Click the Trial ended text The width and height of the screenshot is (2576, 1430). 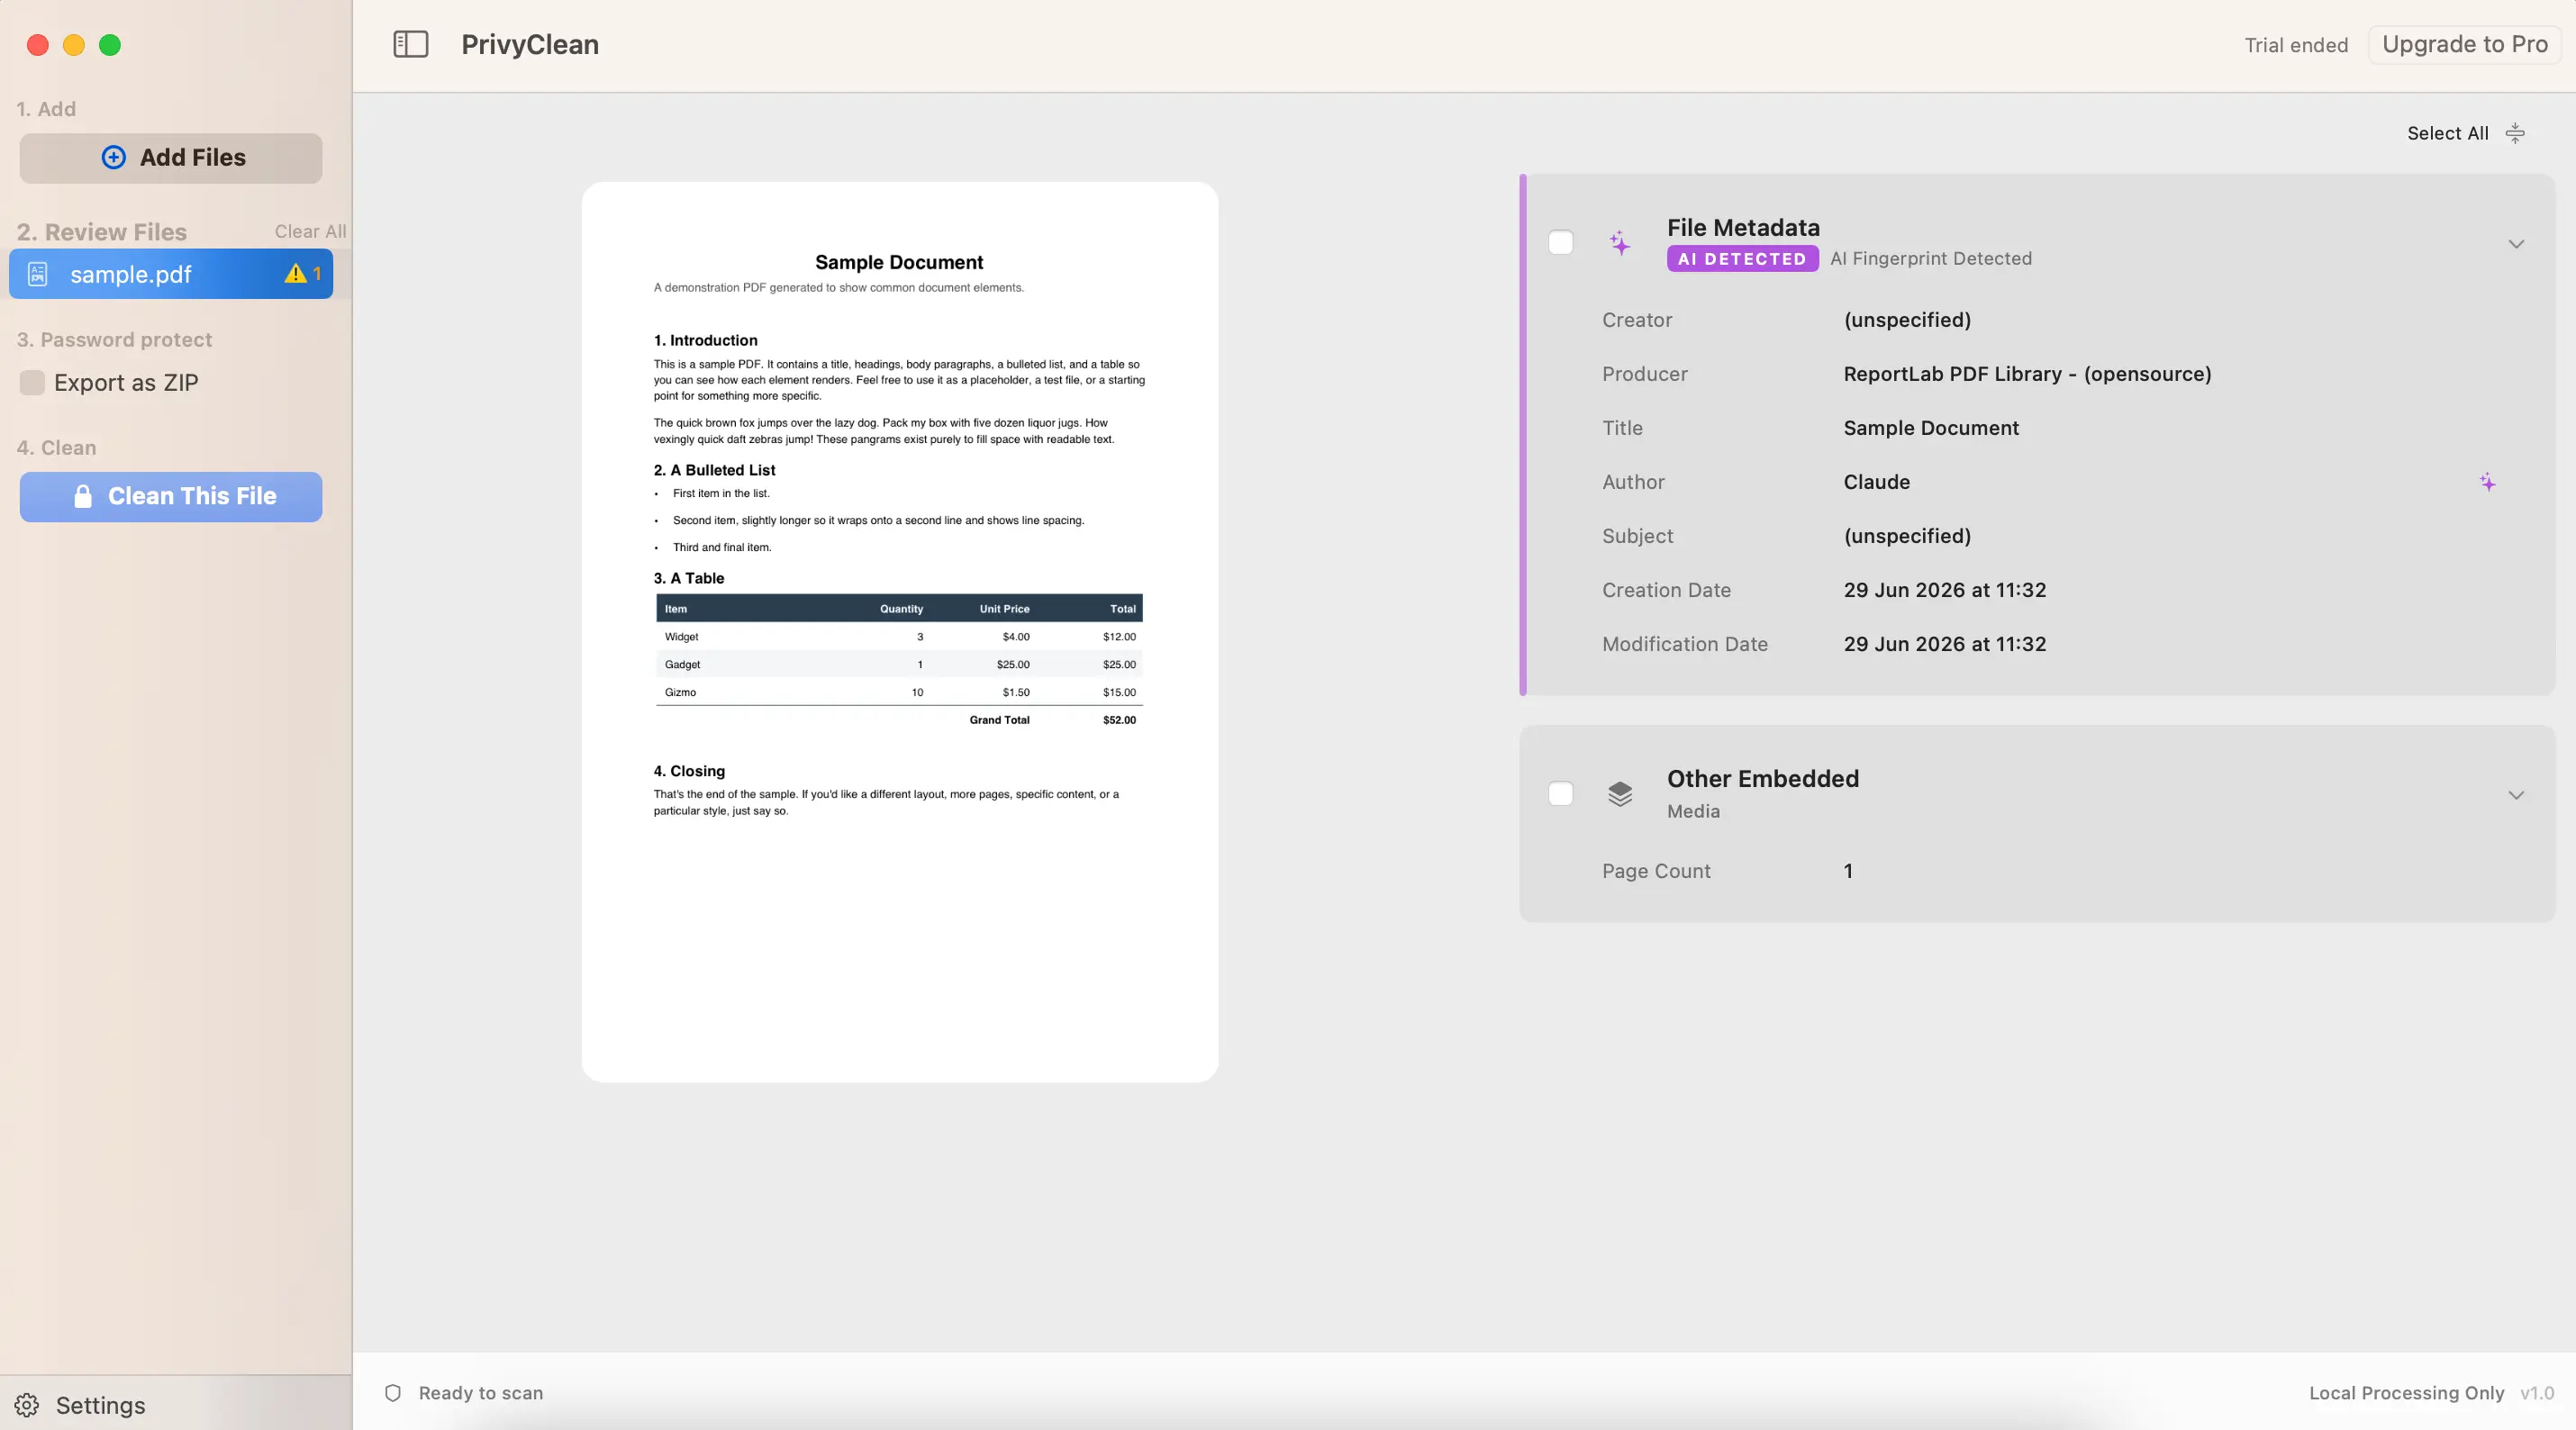pyautogui.click(x=2295, y=45)
